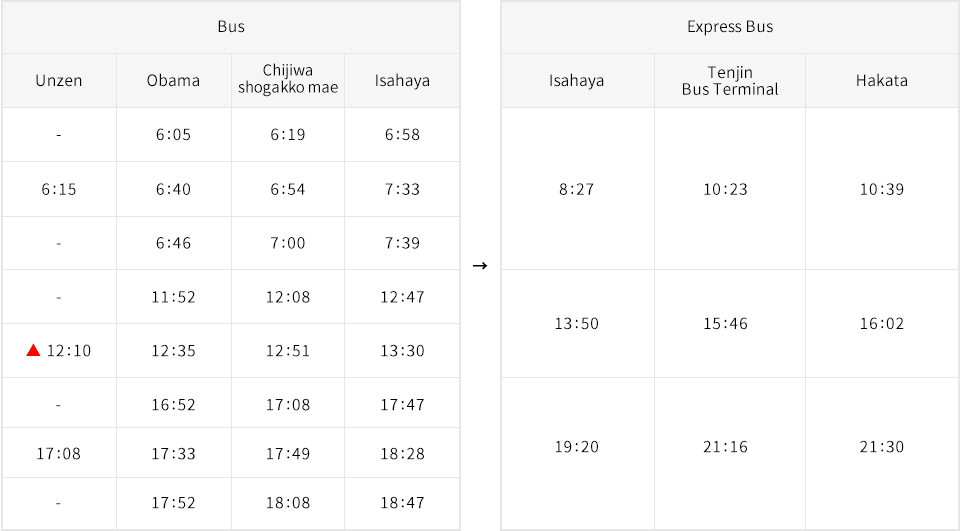The image size is (960, 531).
Task: Click the Chijiwa shogakko mae header
Action: click(288, 80)
